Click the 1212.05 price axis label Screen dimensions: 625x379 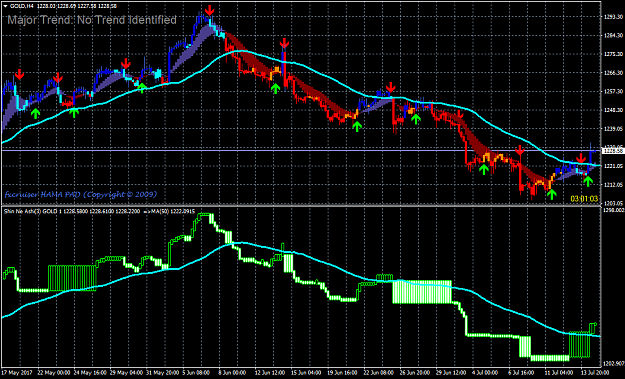(x=613, y=185)
